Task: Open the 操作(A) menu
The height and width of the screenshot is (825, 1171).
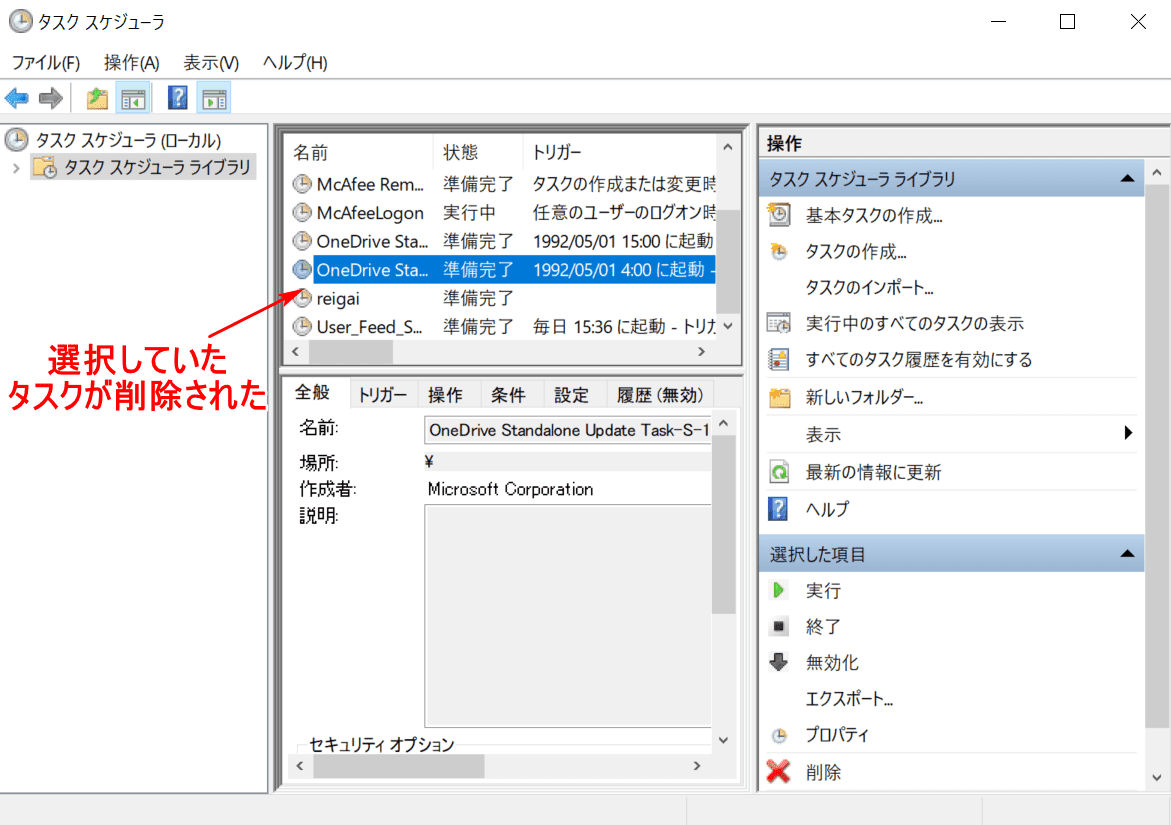Action: (131, 63)
